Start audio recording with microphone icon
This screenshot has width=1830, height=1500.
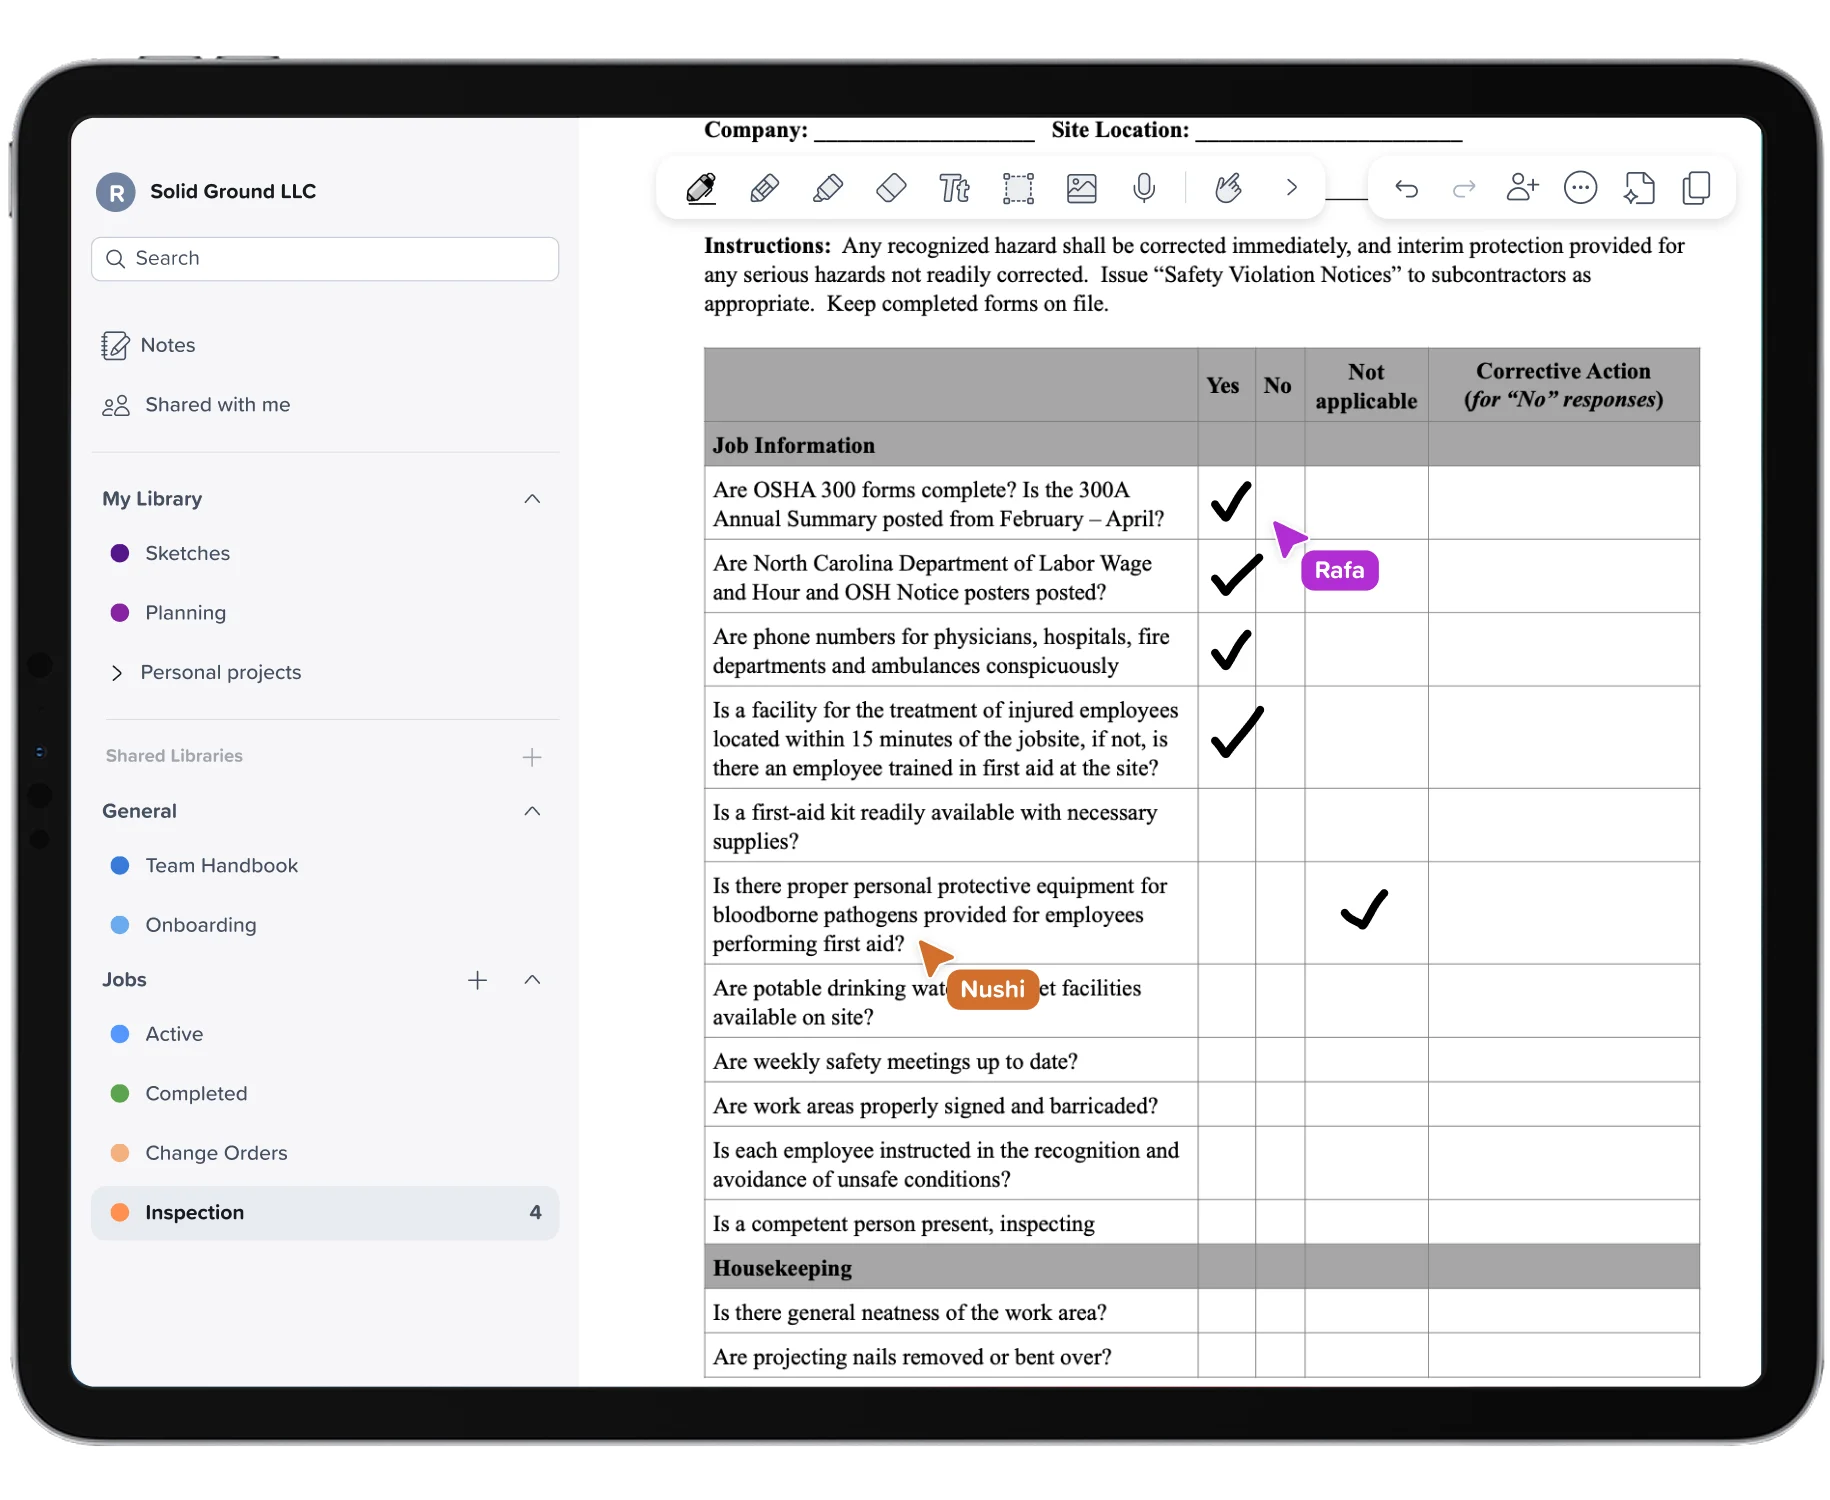1144,188
